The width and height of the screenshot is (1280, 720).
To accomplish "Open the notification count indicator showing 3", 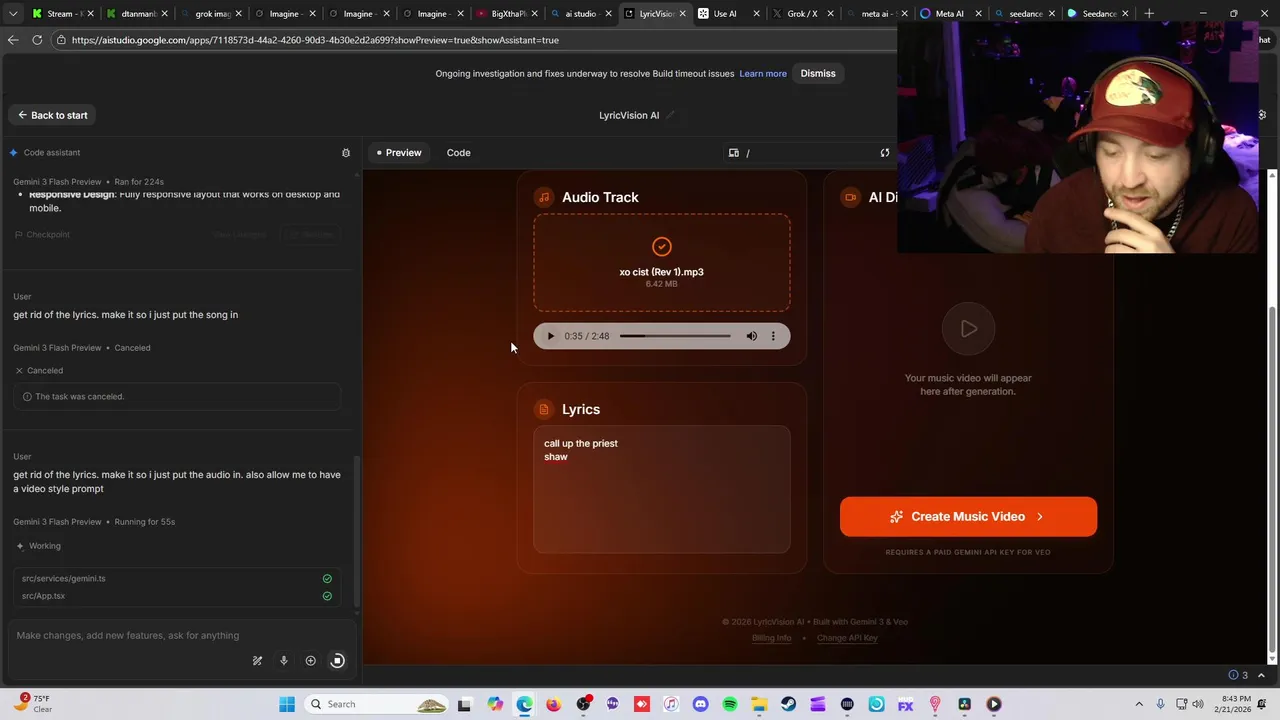I will 1238,675.
